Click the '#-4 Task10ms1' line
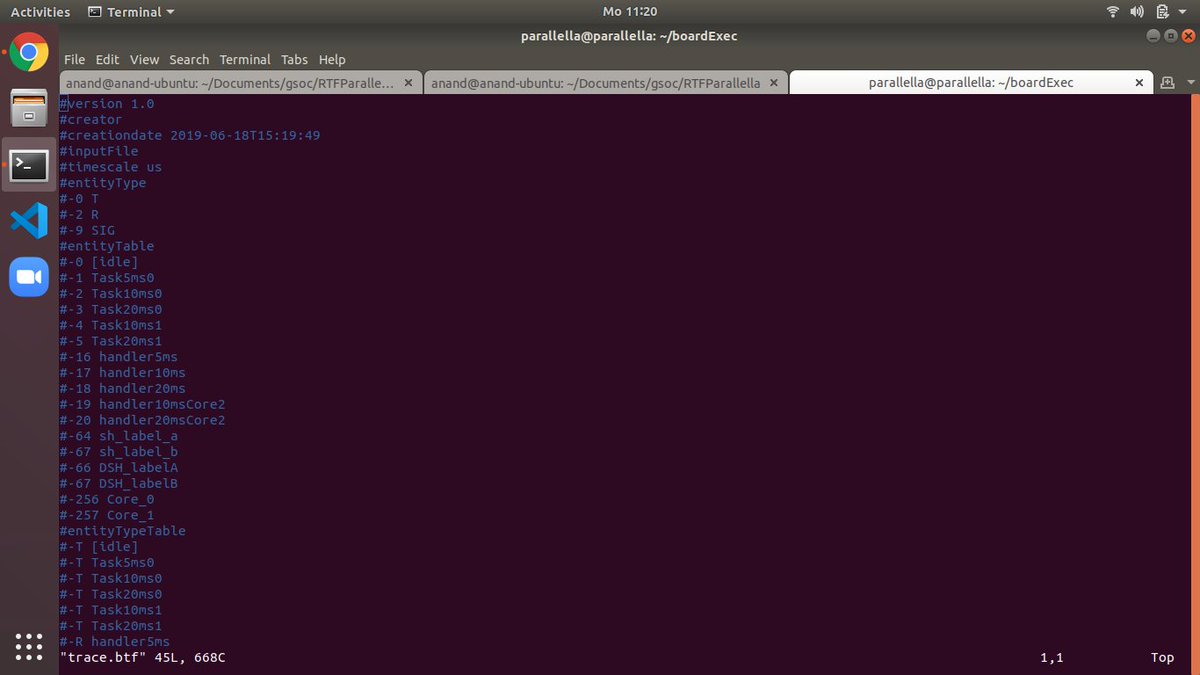This screenshot has height=675, width=1200. tap(111, 325)
